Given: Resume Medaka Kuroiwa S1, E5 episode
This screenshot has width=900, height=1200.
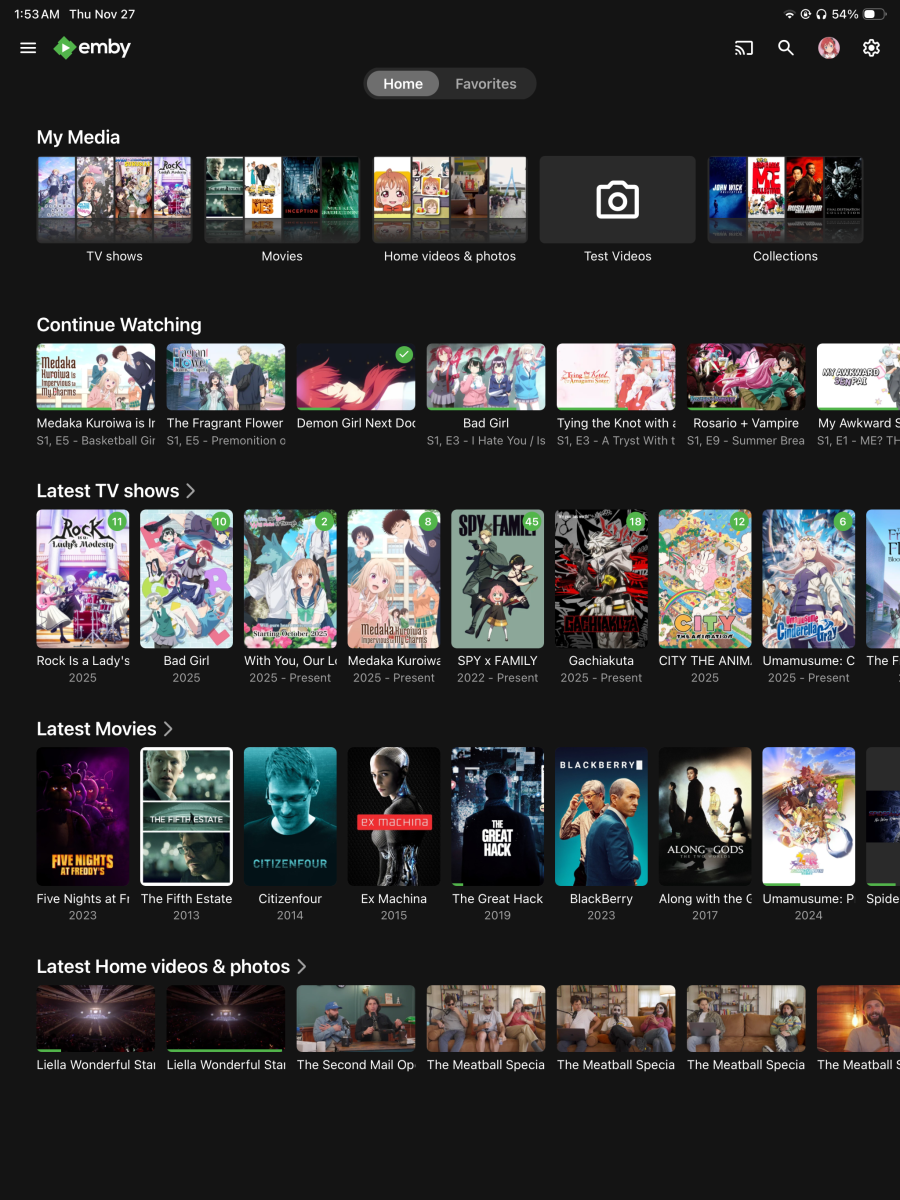Looking at the screenshot, I should [x=96, y=377].
